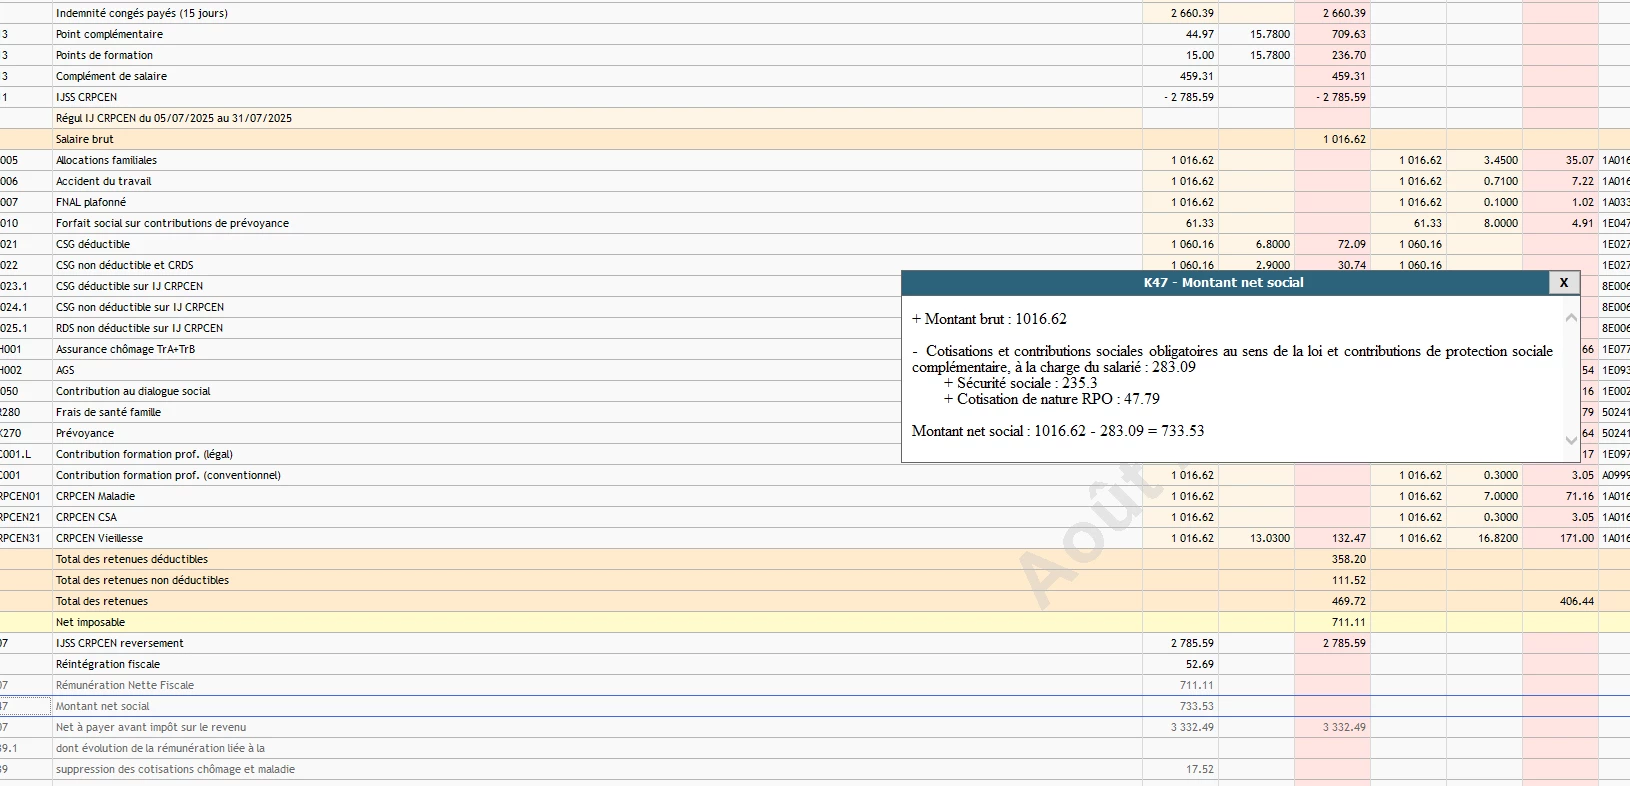Select the 'Salaire brut' row
Image resolution: width=1630 pixels, height=786 pixels.
point(85,139)
